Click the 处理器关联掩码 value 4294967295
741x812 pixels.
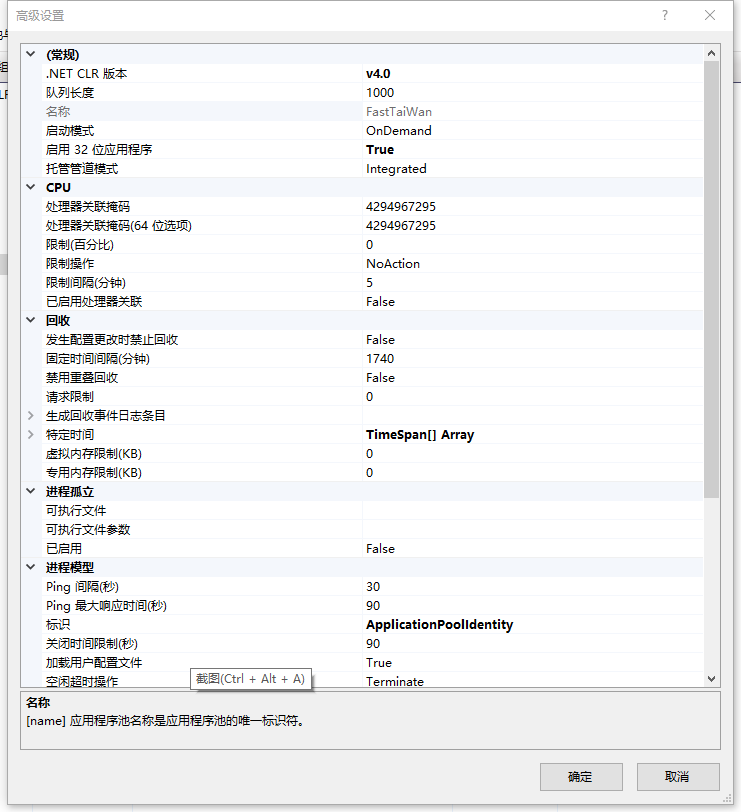401,207
